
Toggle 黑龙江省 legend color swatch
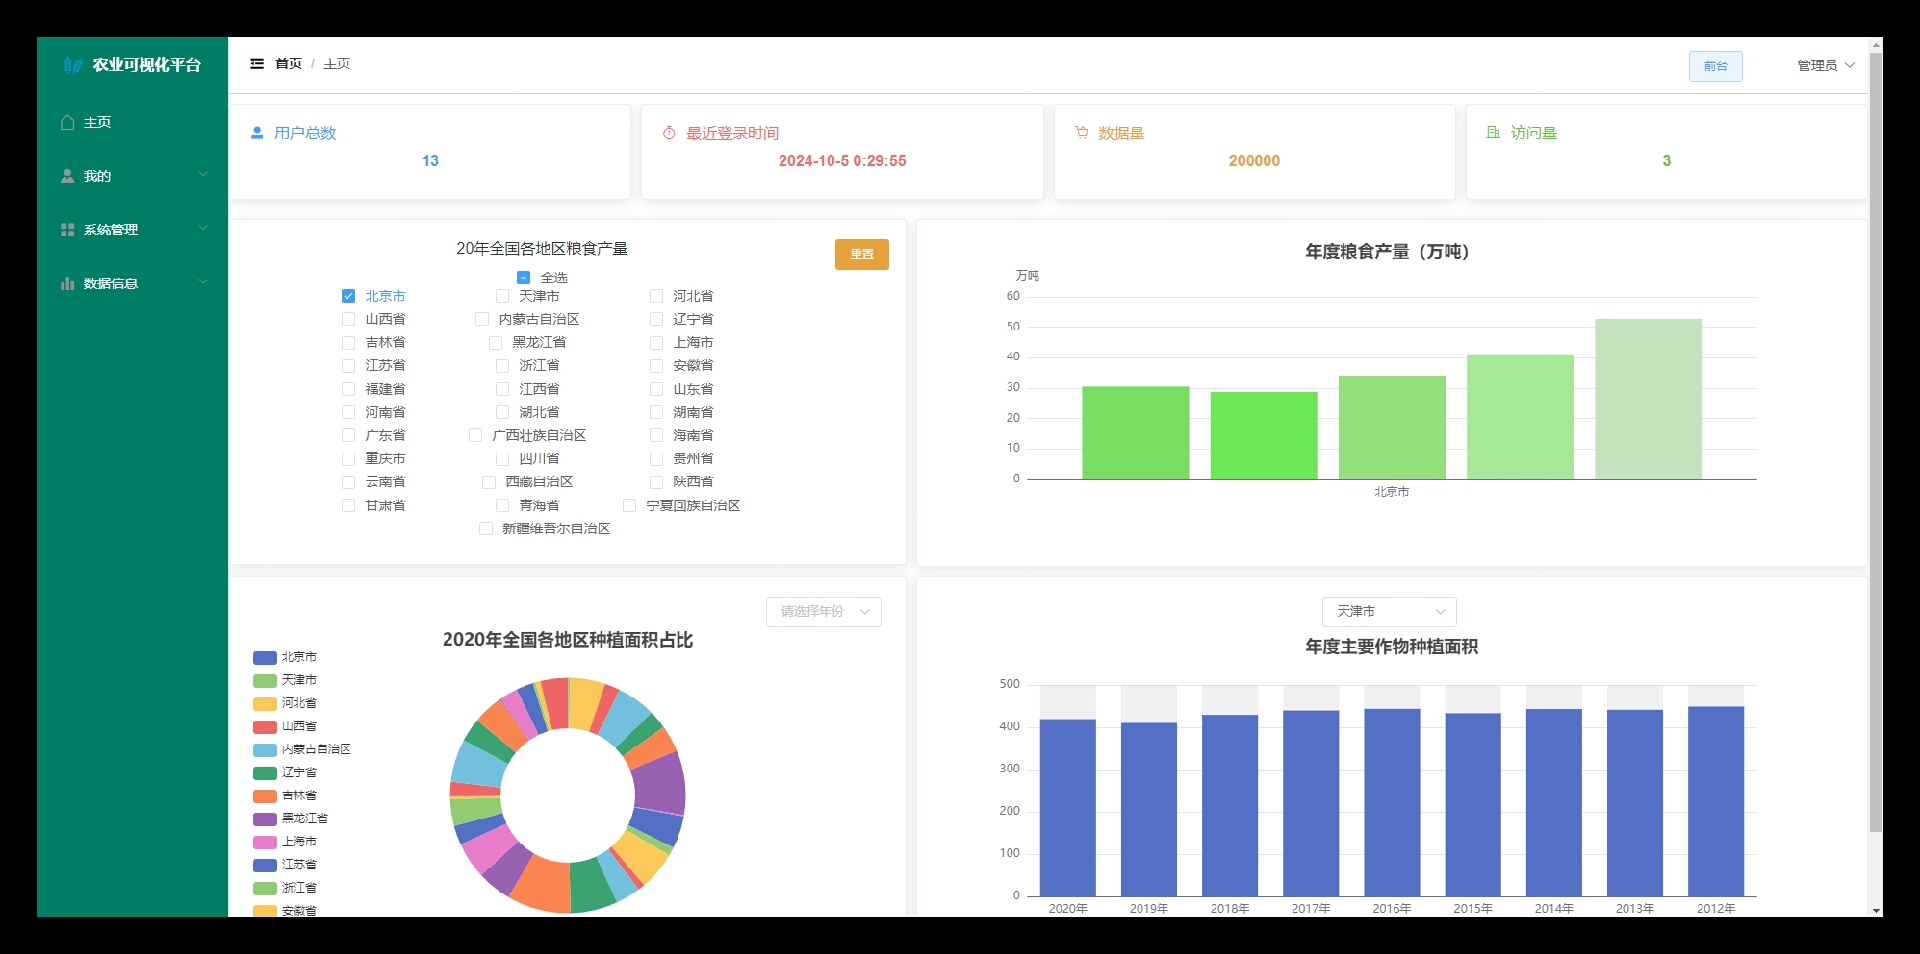[265, 819]
